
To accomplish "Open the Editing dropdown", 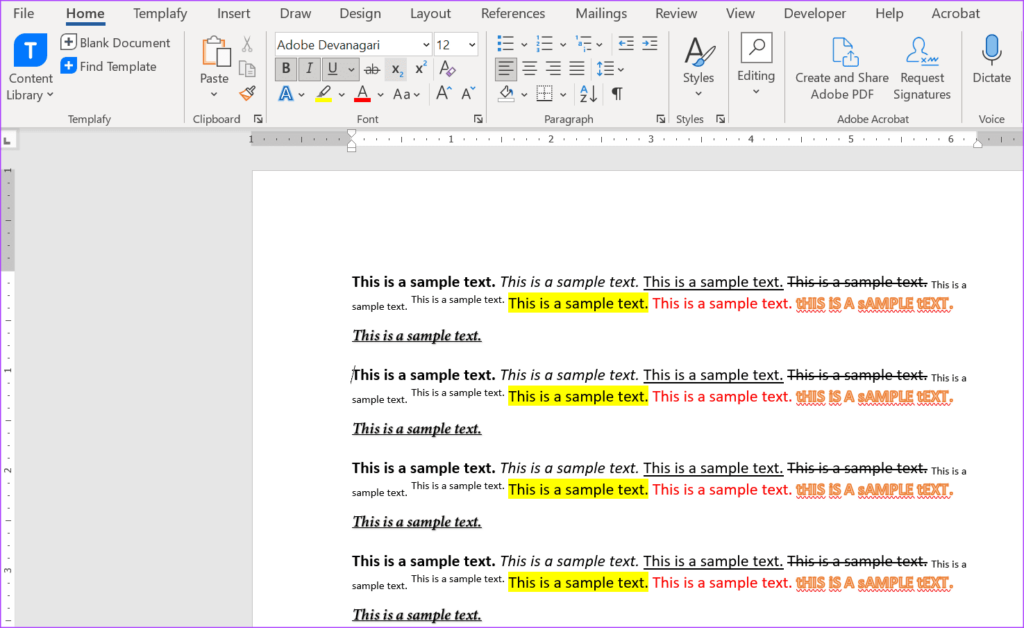I will tap(756, 66).
